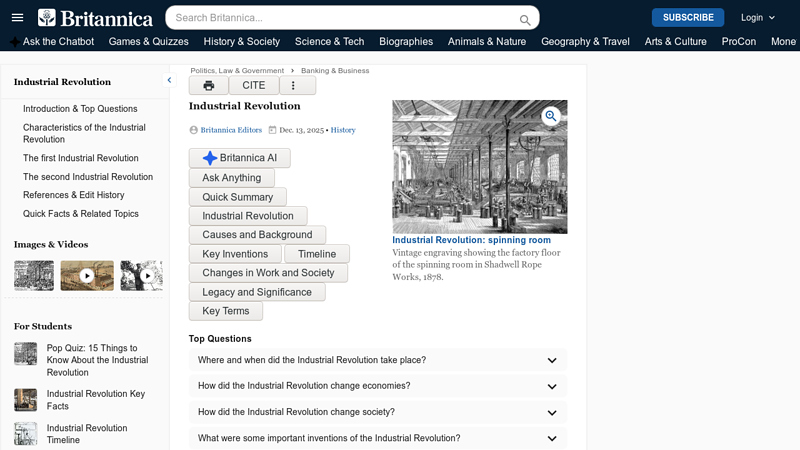800x450 pixels.
Task: Open Pop Quiz: 15 Things to Know link
Action: 97,360
